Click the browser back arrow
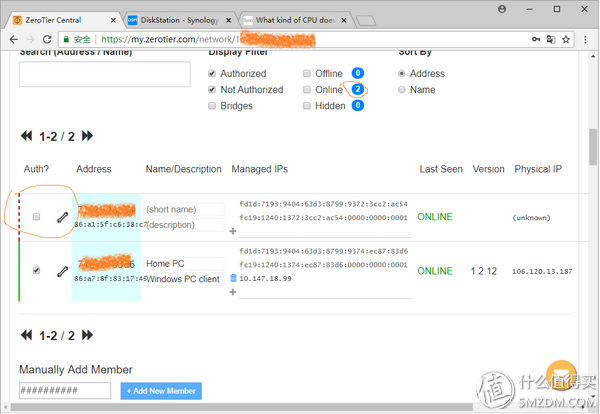 click(x=13, y=39)
